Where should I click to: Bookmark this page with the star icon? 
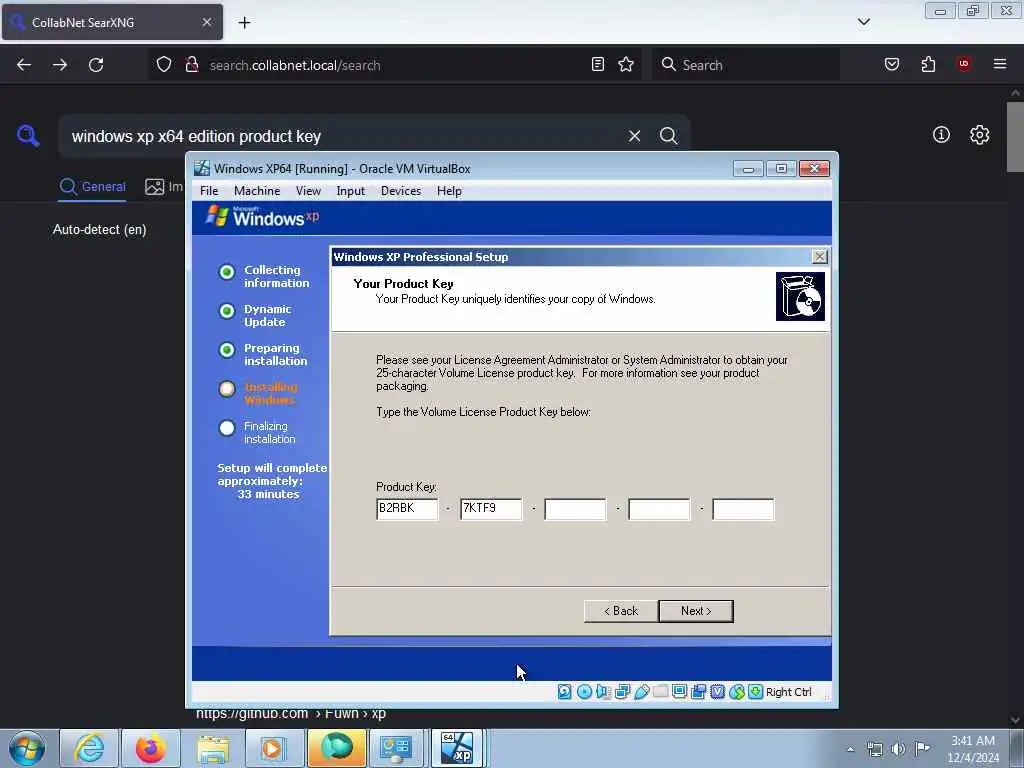pyautogui.click(x=626, y=64)
